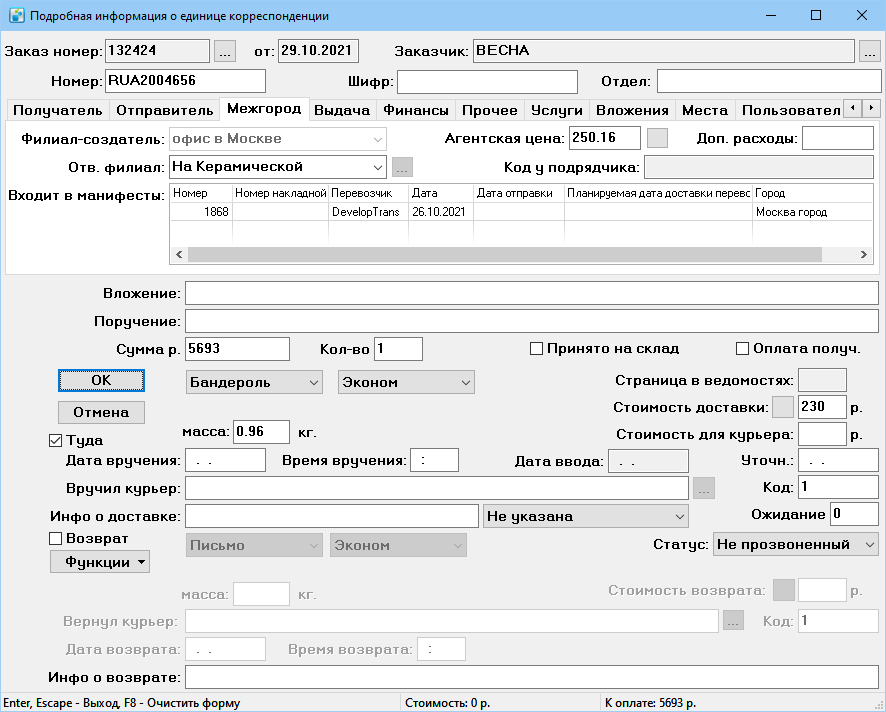Open the Вложения tab
The width and height of the screenshot is (886, 712).
[x=632, y=110]
